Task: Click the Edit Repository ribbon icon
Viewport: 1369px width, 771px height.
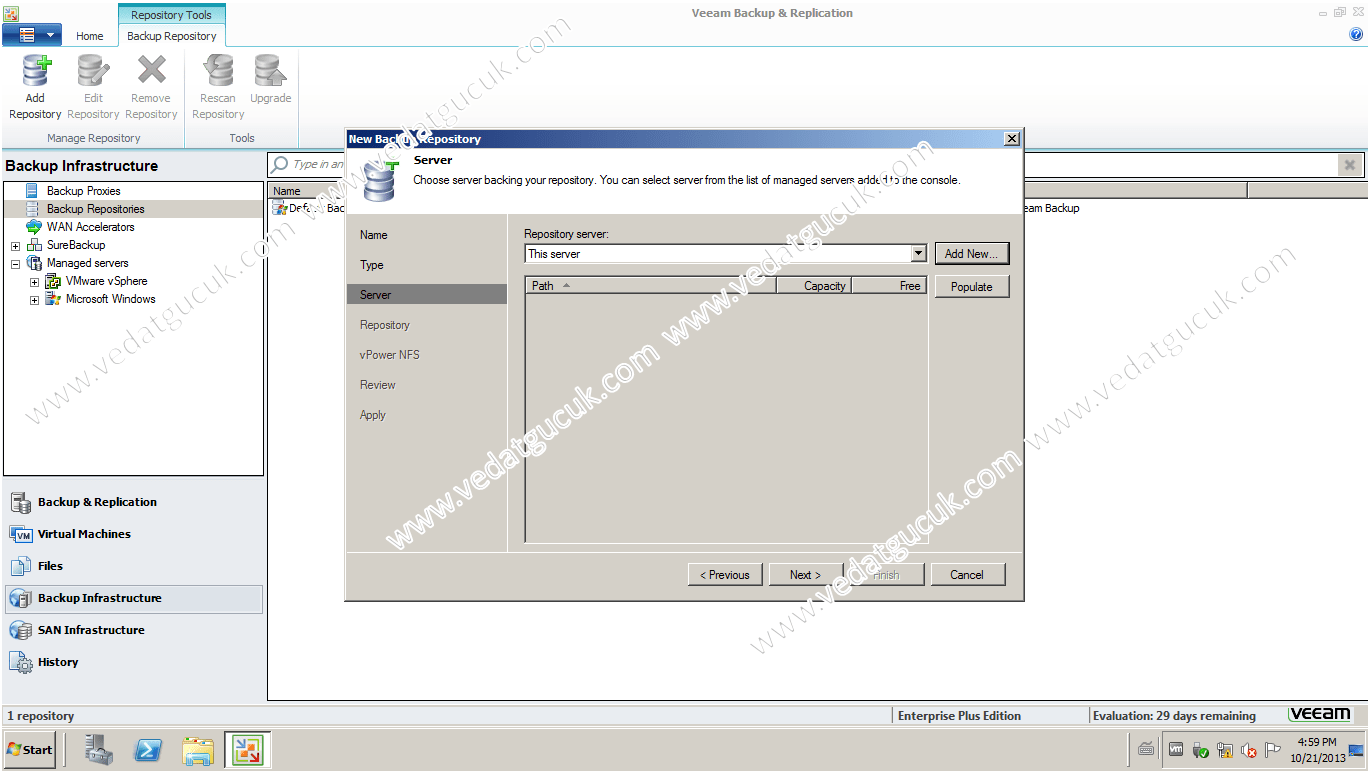Action: point(93,72)
